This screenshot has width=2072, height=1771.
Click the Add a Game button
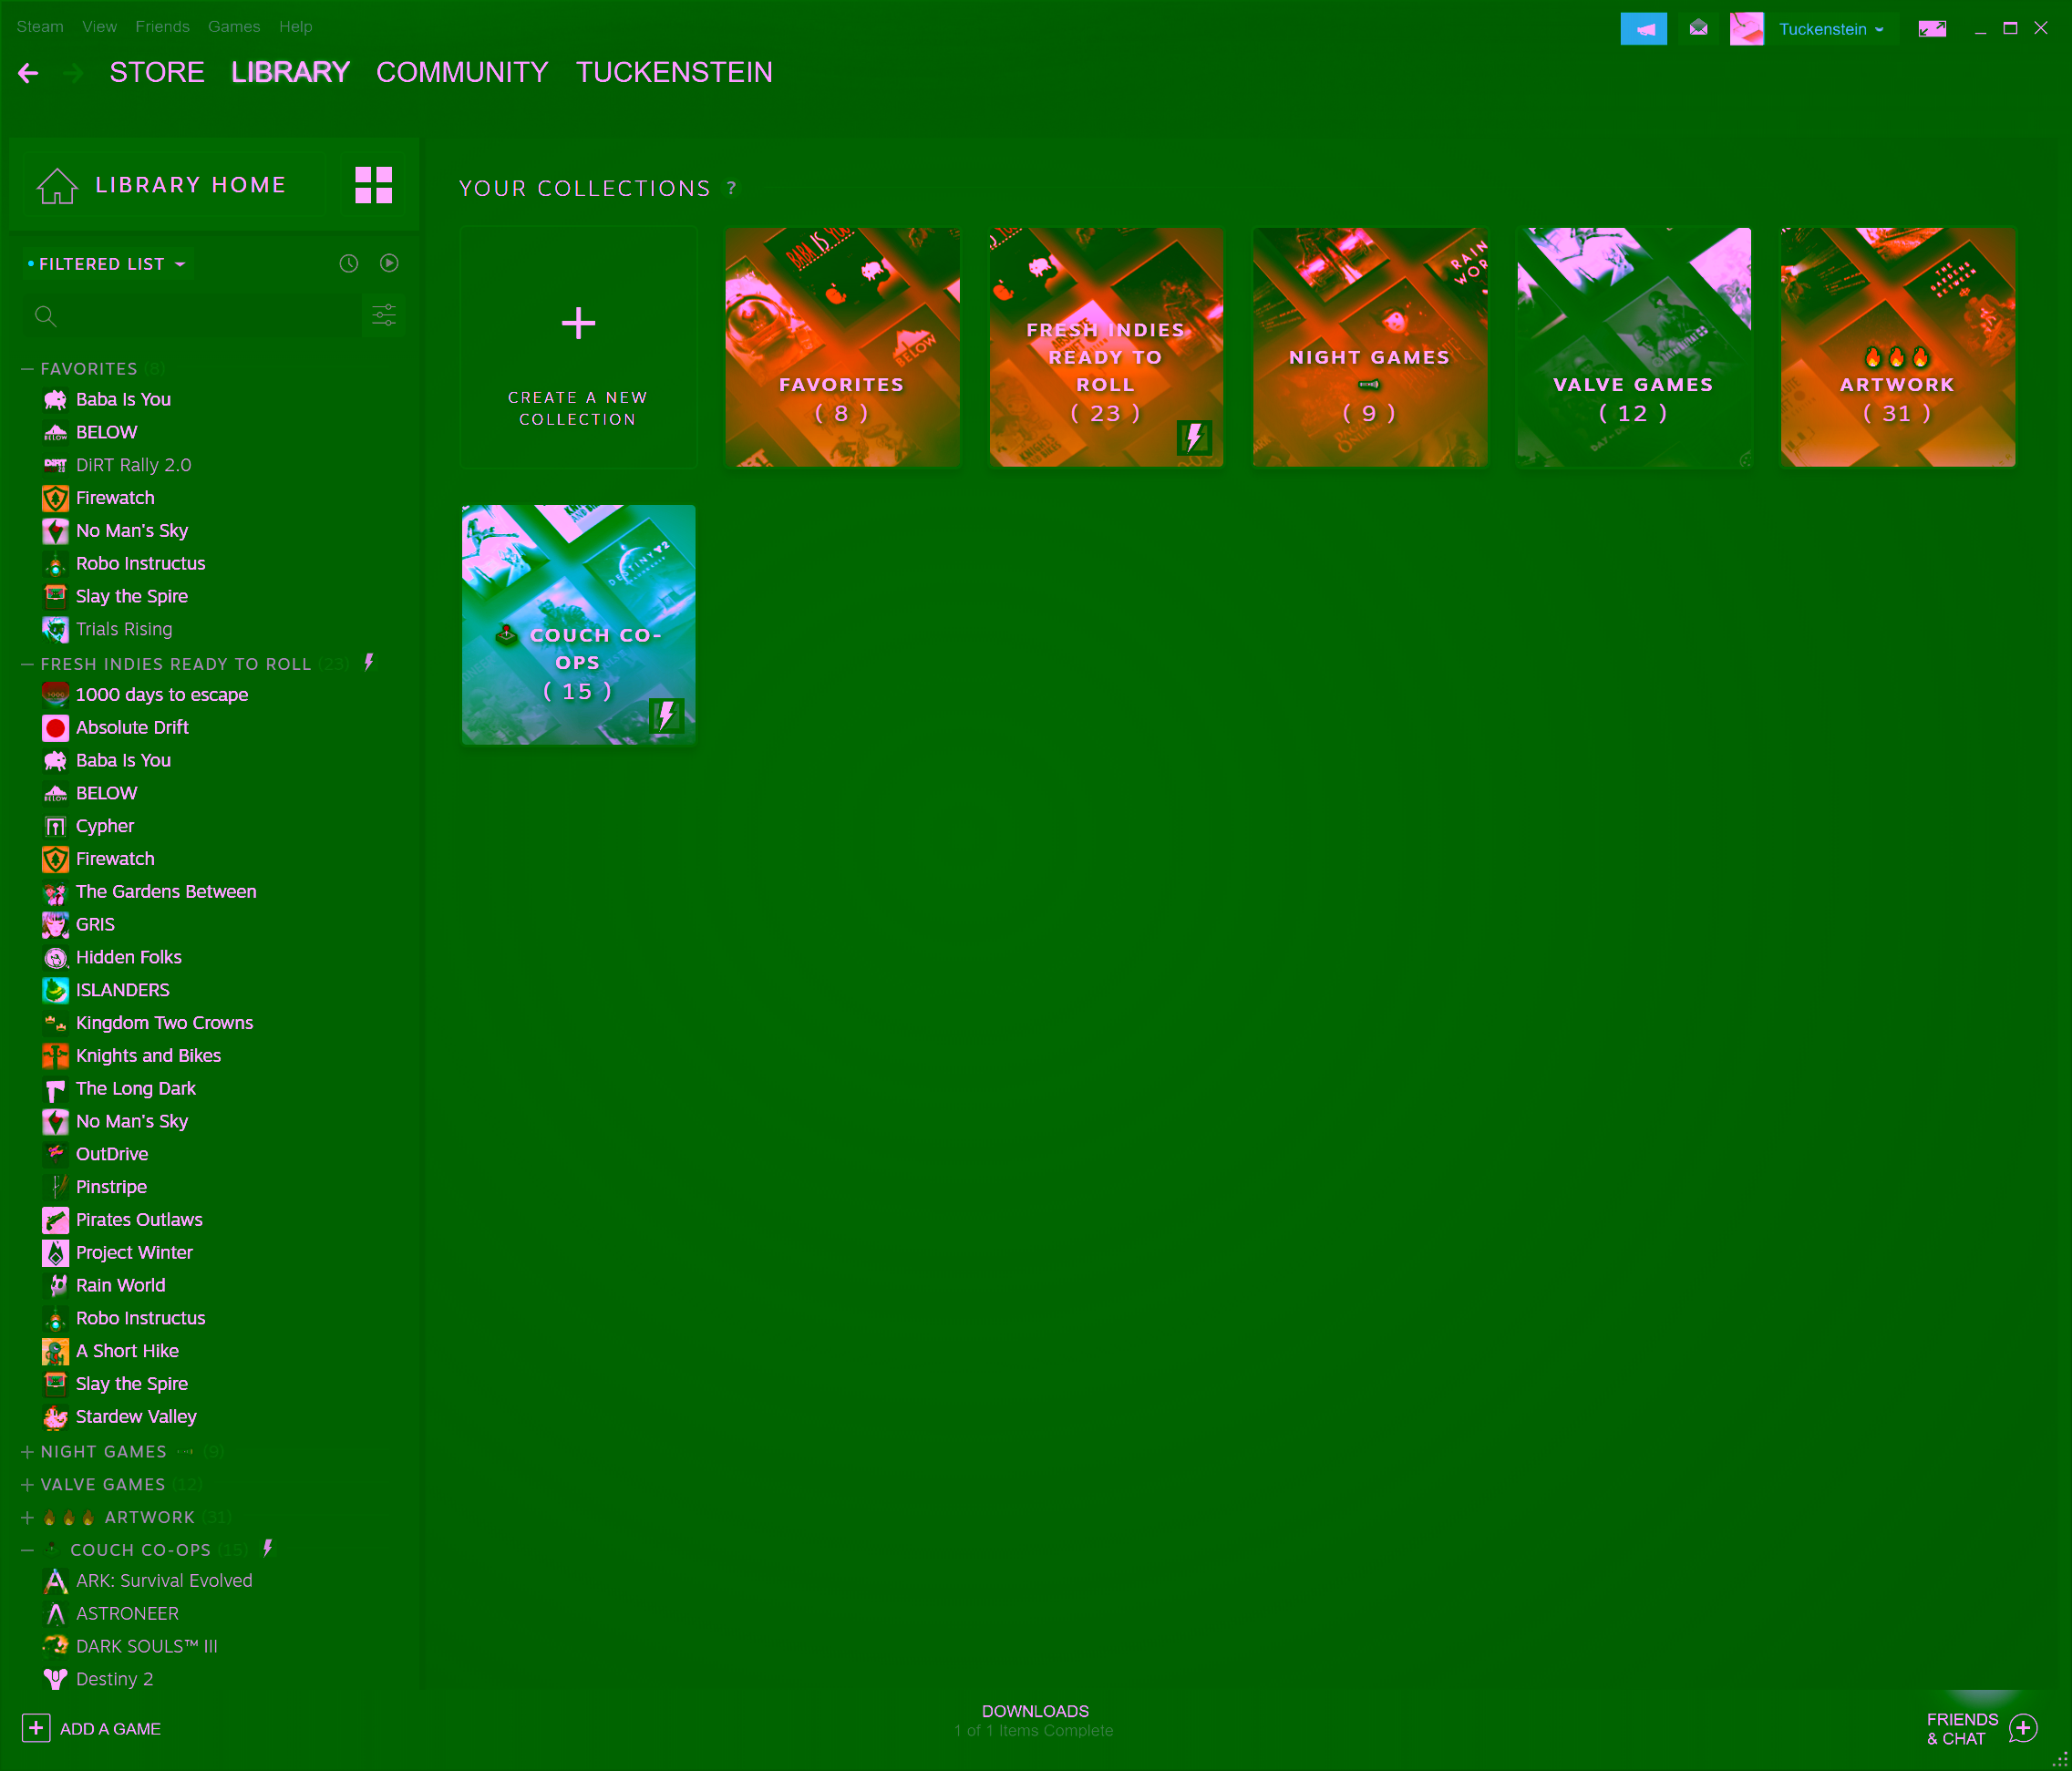click(x=91, y=1728)
